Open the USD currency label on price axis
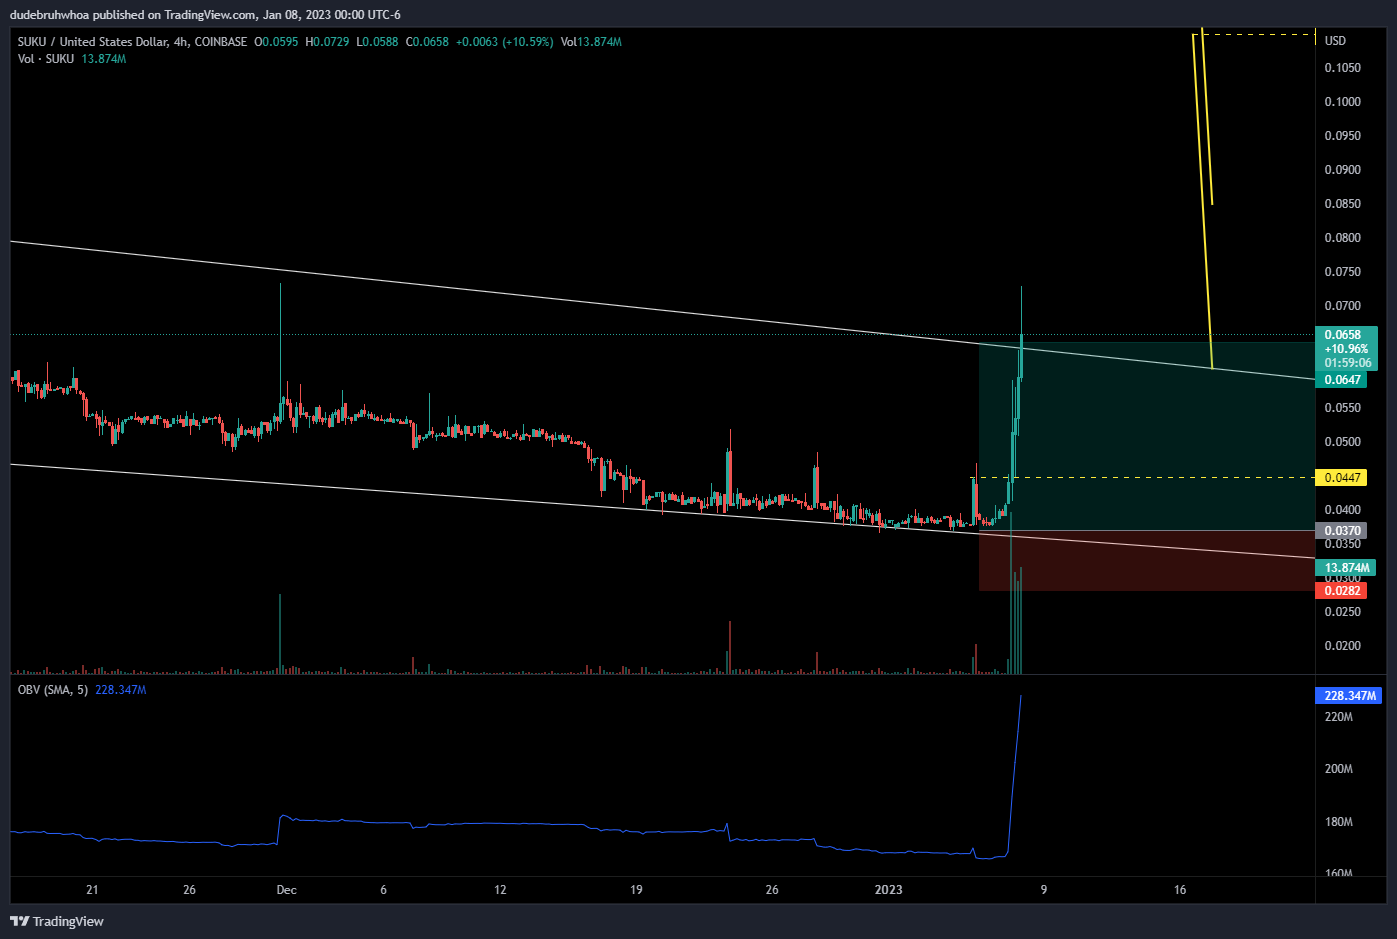This screenshot has height=939, width=1397. pos(1335,41)
